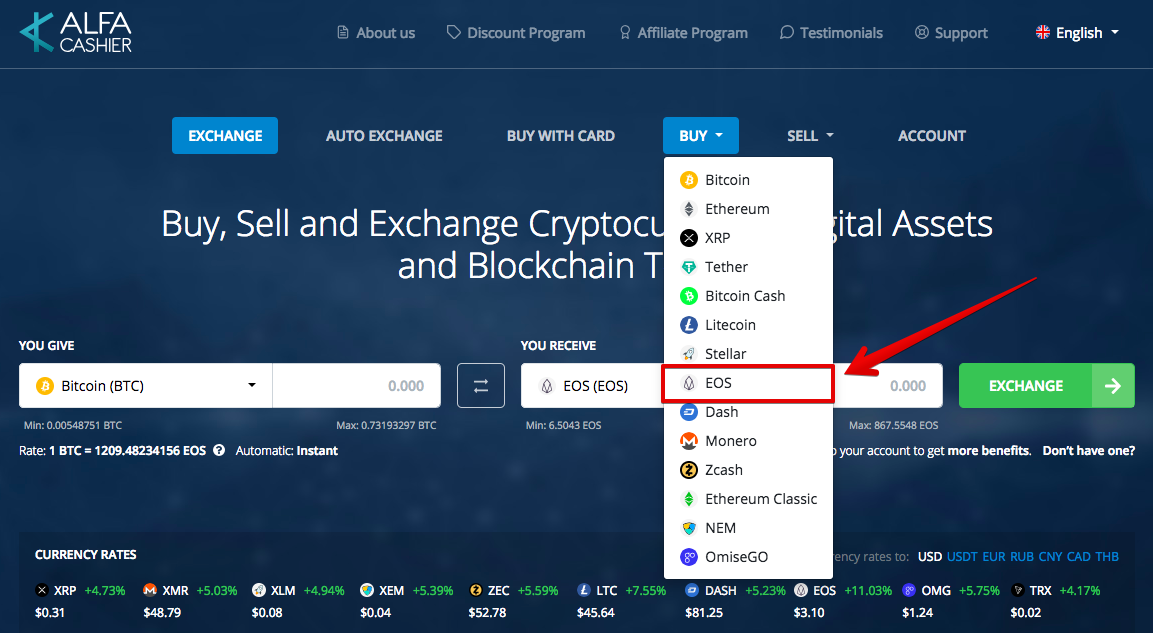The width and height of the screenshot is (1153, 633).
Task: Click the "Don't have one?" link
Action: (1088, 451)
